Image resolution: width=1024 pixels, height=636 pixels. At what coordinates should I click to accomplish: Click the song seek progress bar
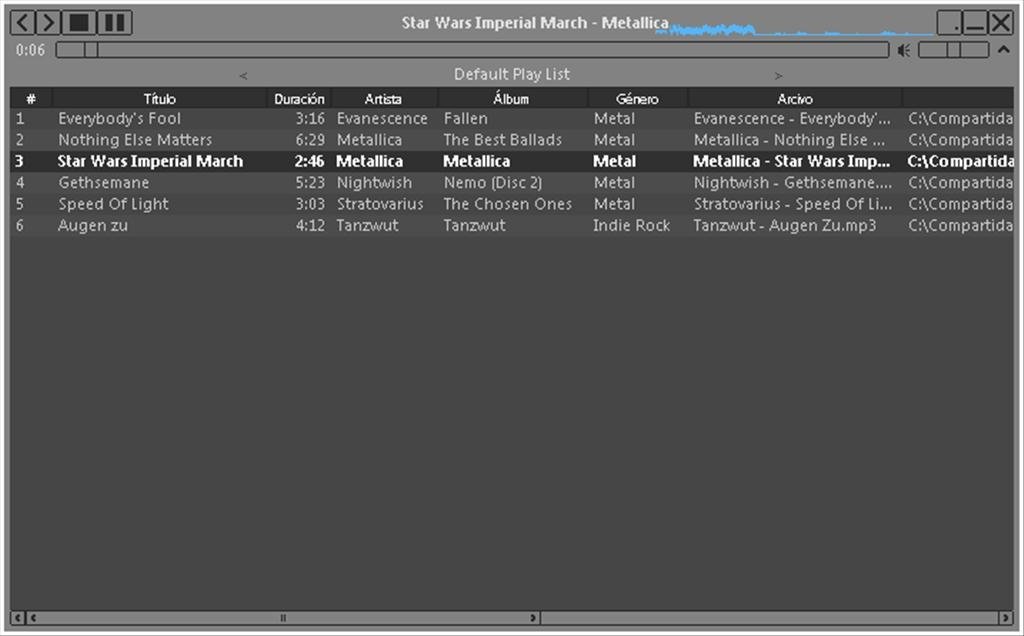472,50
